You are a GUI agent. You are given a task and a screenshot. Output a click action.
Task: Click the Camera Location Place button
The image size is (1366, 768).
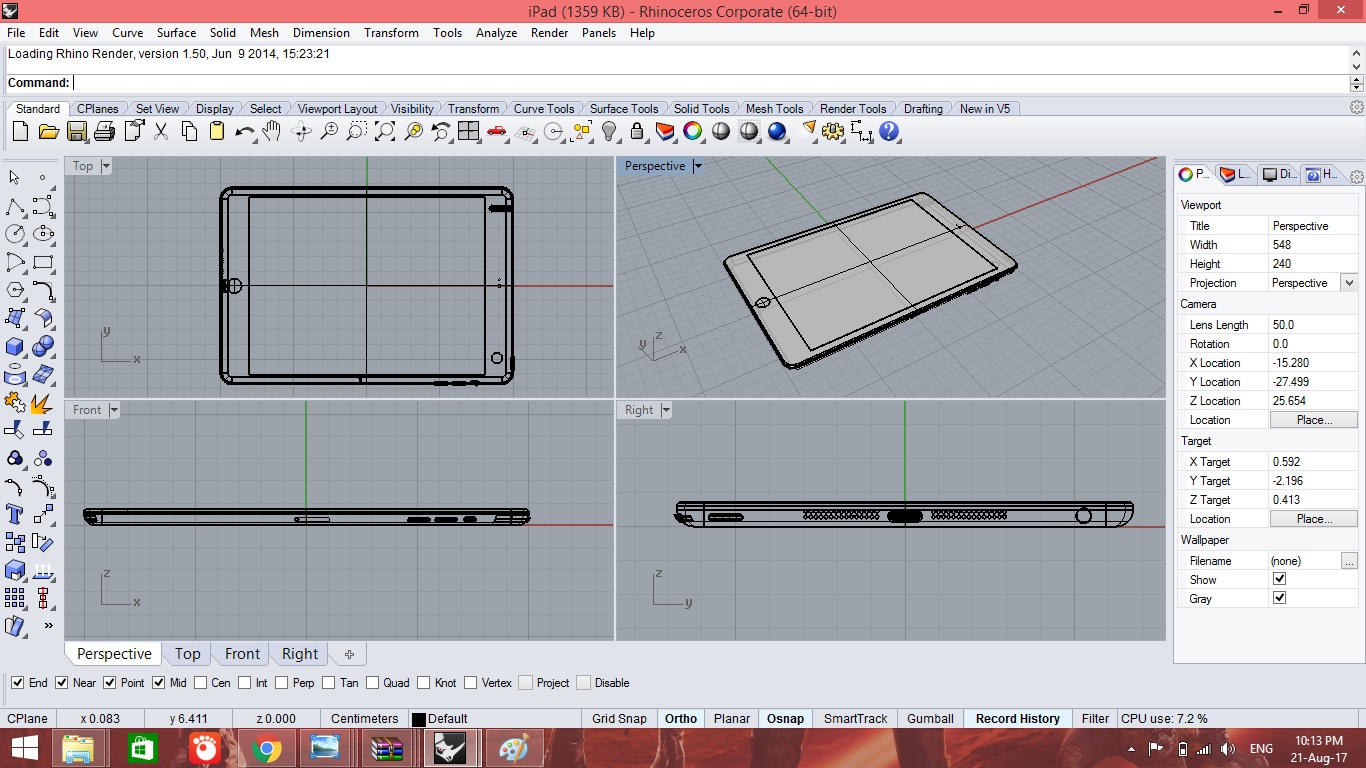tap(1313, 420)
